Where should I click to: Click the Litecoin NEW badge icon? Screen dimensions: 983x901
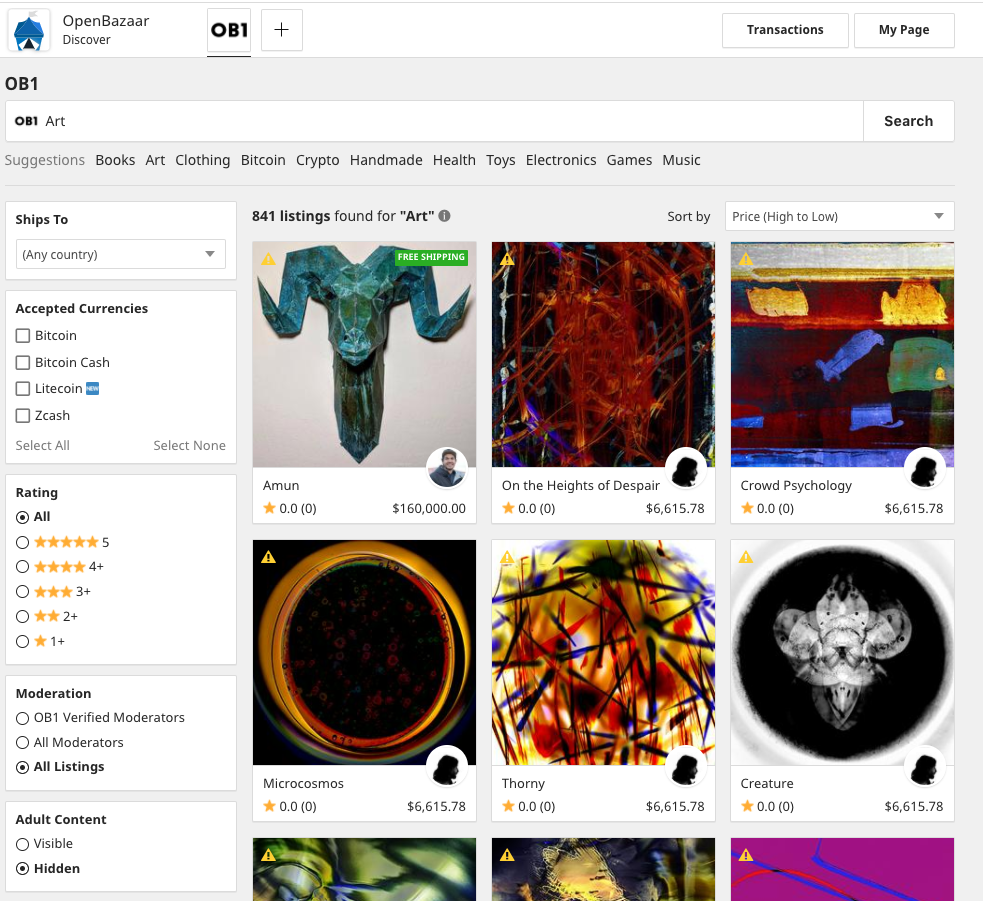coord(92,389)
